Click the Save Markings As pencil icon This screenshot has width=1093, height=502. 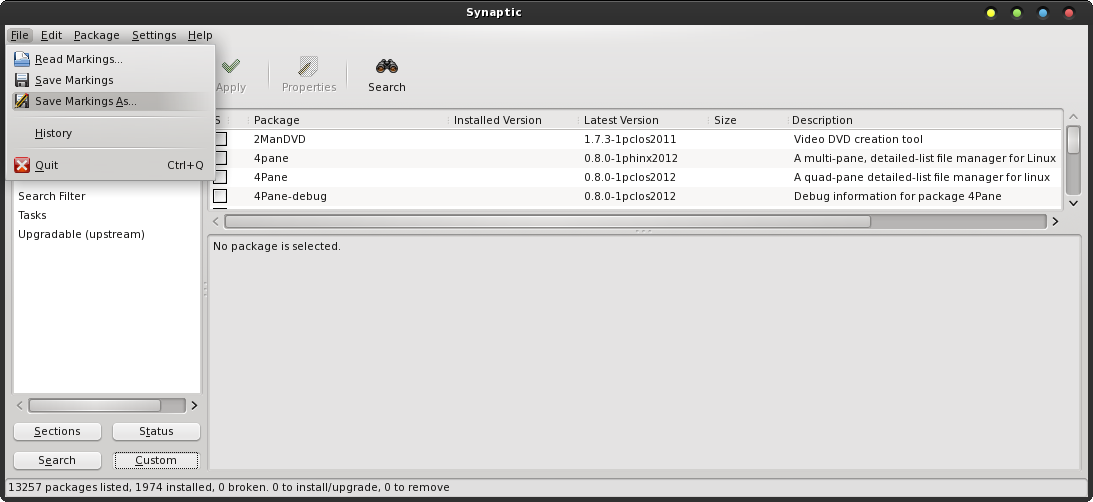22,101
